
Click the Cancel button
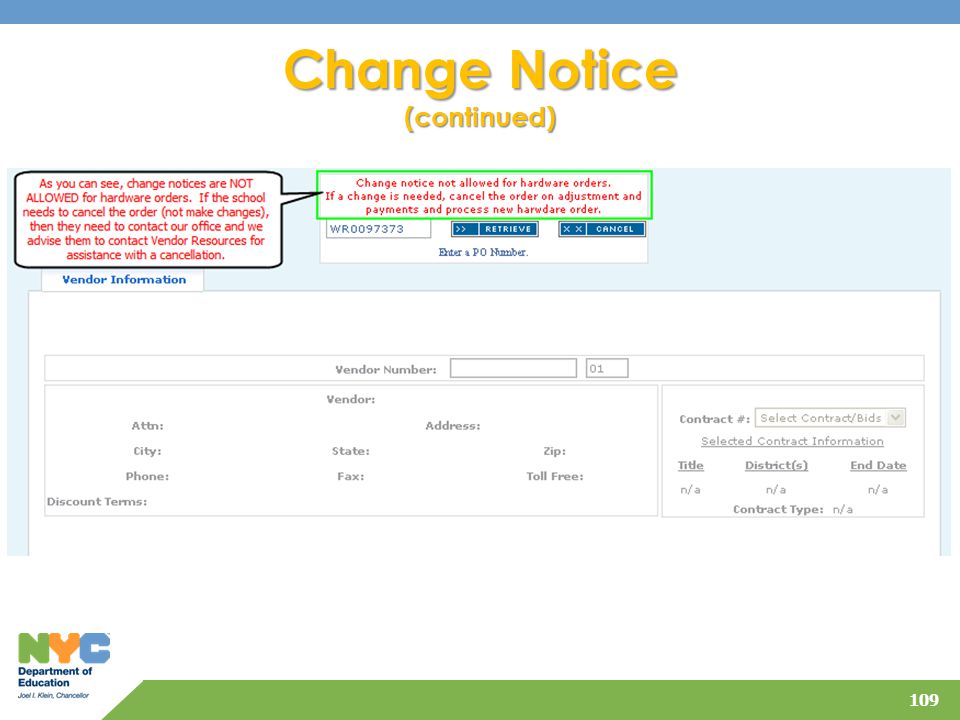pyautogui.click(x=601, y=229)
